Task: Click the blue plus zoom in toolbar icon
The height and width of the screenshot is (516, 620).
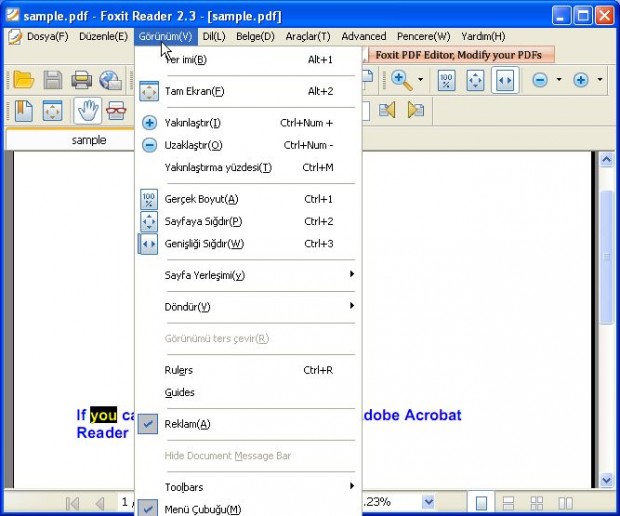Action: pyautogui.click(x=580, y=80)
